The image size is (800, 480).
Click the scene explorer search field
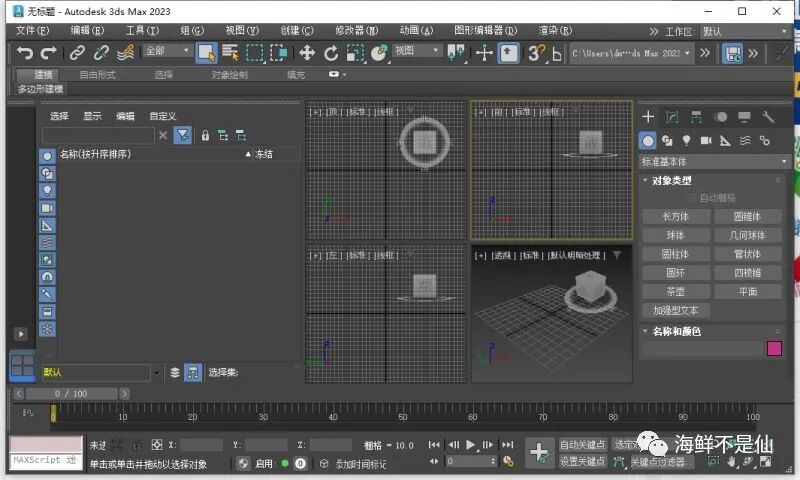98,135
